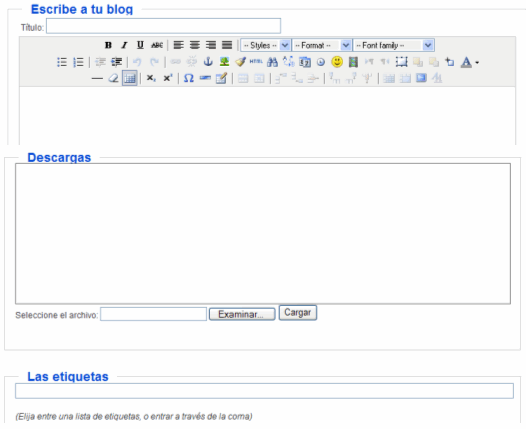Open the Font family dropdown

pos(393,45)
